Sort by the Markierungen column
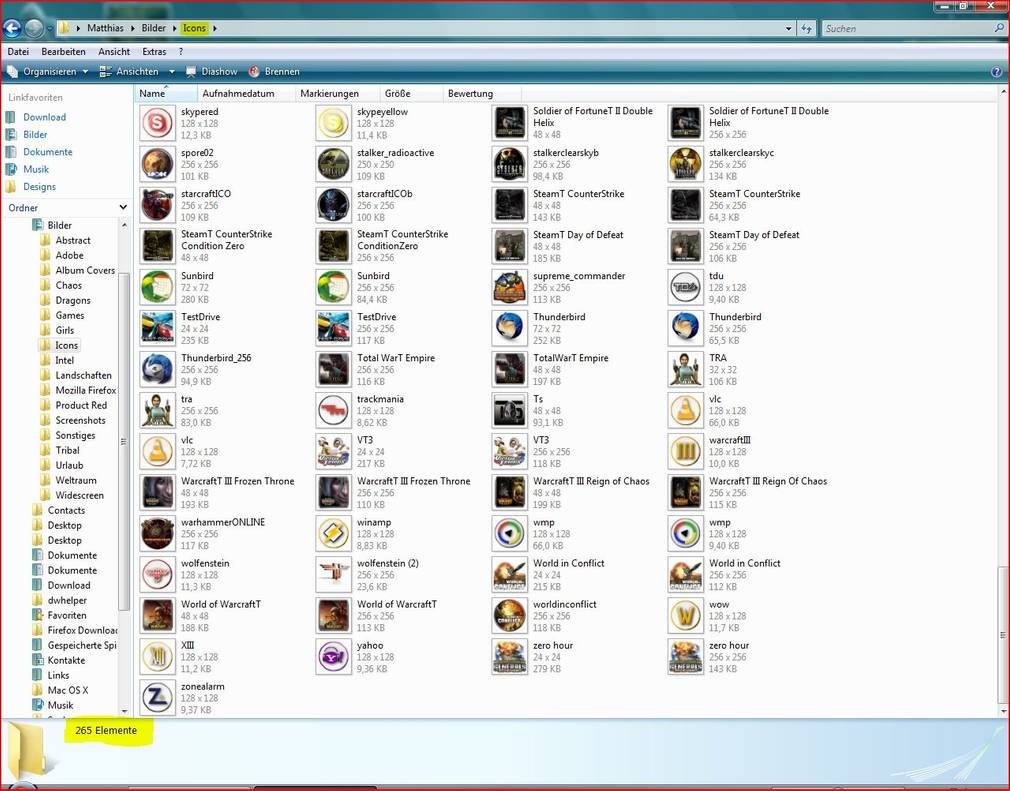The height and width of the screenshot is (791, 1010). point(338,93)
